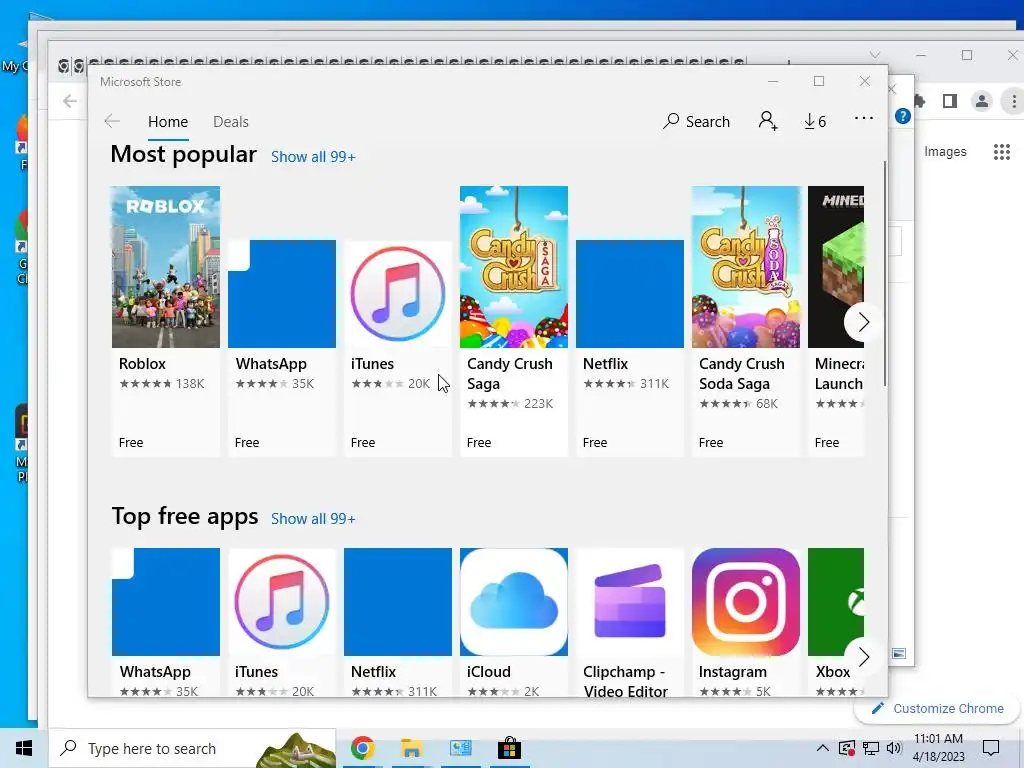This screenshot has width=1024, height=768.
Task: Click the taskbar search box
Action: point(192,748)
